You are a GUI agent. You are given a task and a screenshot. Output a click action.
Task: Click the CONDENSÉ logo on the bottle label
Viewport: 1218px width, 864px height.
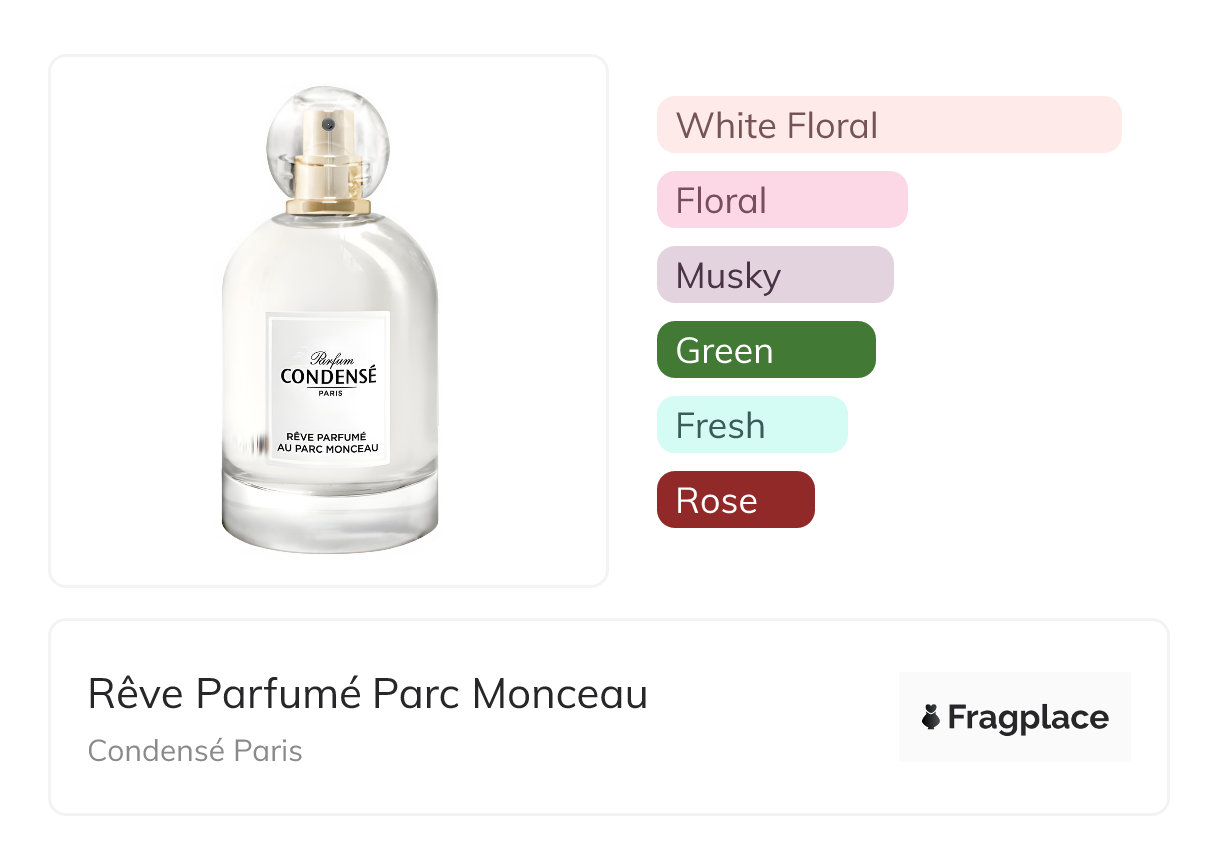coord(328,376)
